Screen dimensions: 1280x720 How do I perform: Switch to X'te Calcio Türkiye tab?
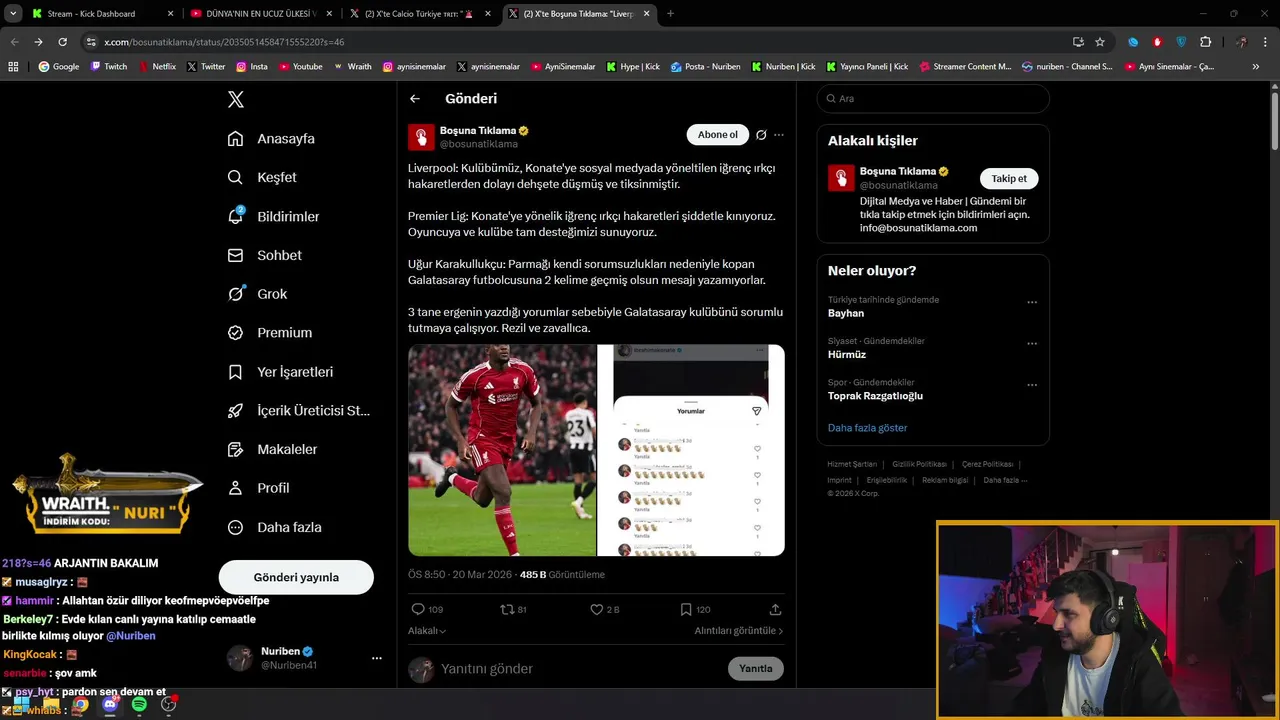418,14
